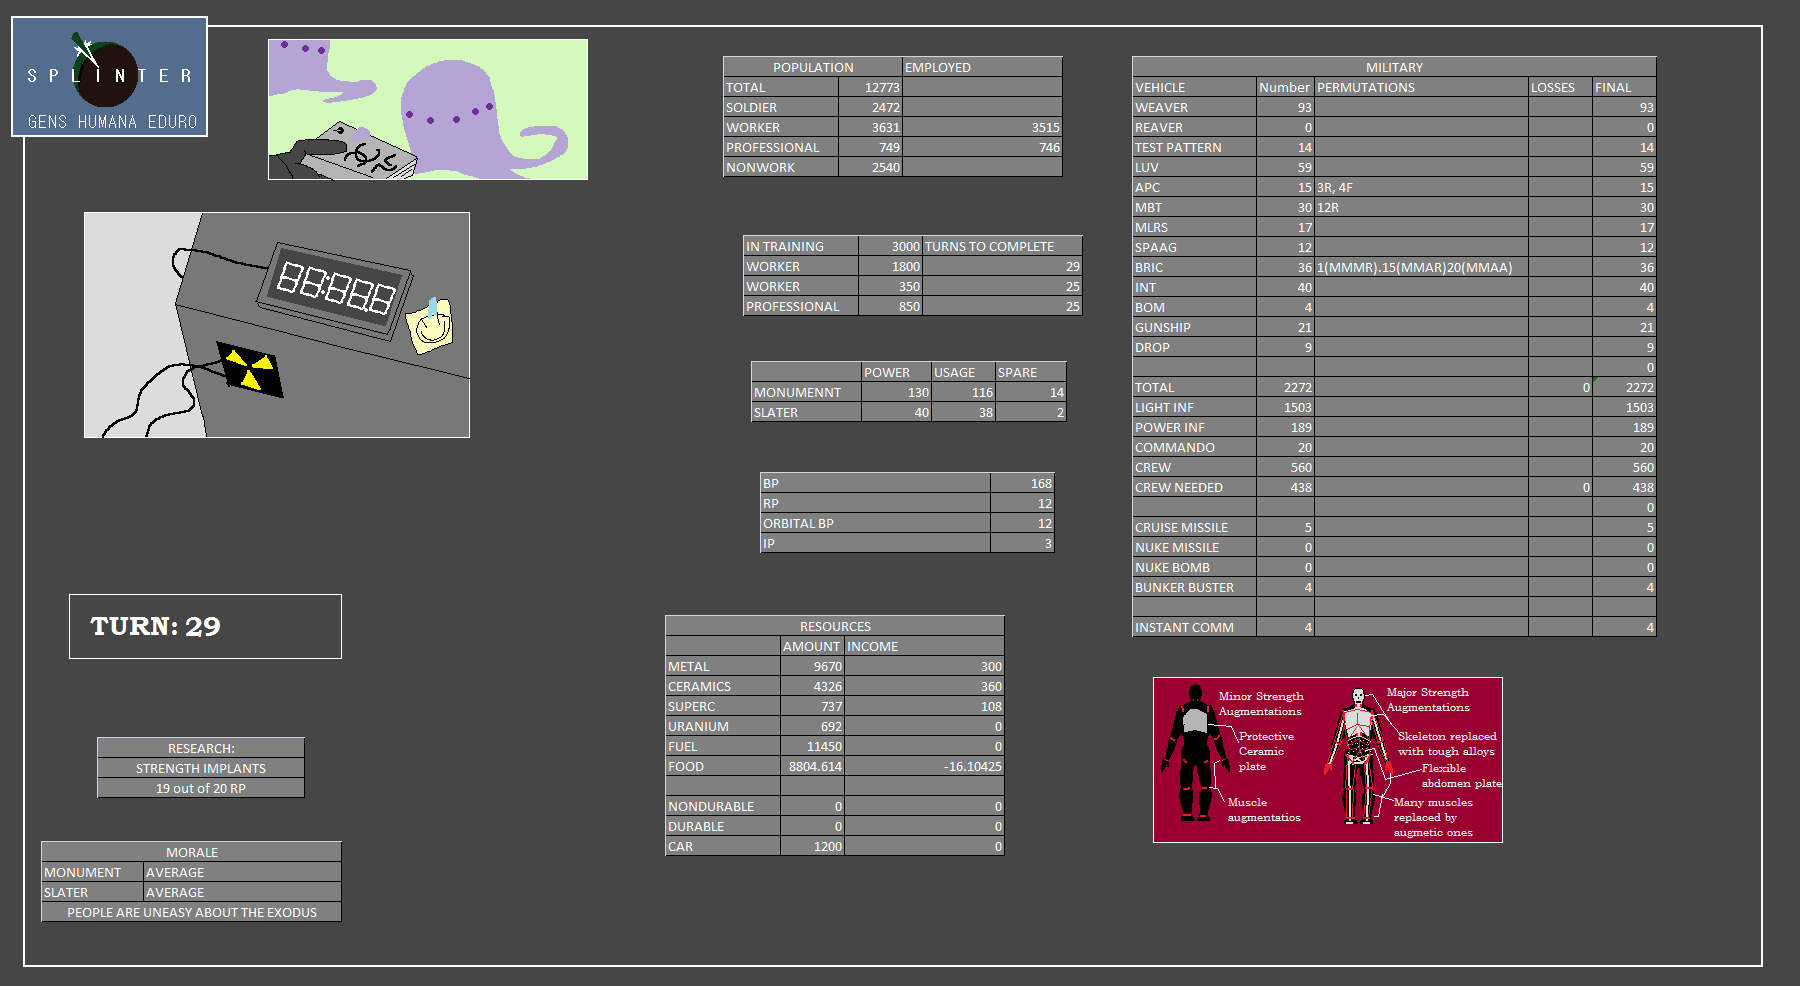This screenshot has height=986, width=1800.
Task: Click the digital timer display on the bomb
Action: click(335, 288)
